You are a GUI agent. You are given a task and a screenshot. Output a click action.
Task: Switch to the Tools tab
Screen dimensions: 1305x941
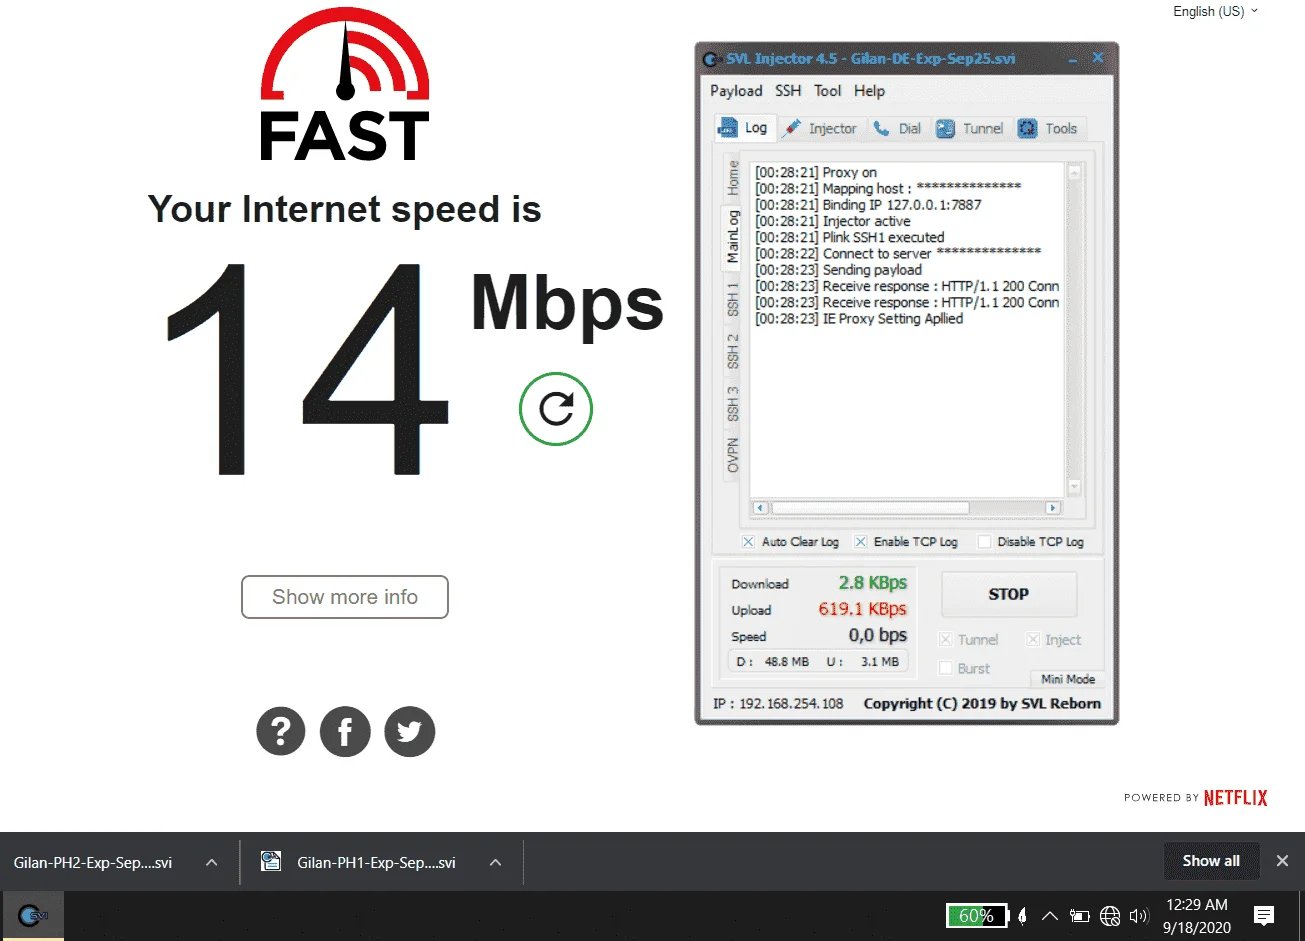click(x=1048, y=128)
